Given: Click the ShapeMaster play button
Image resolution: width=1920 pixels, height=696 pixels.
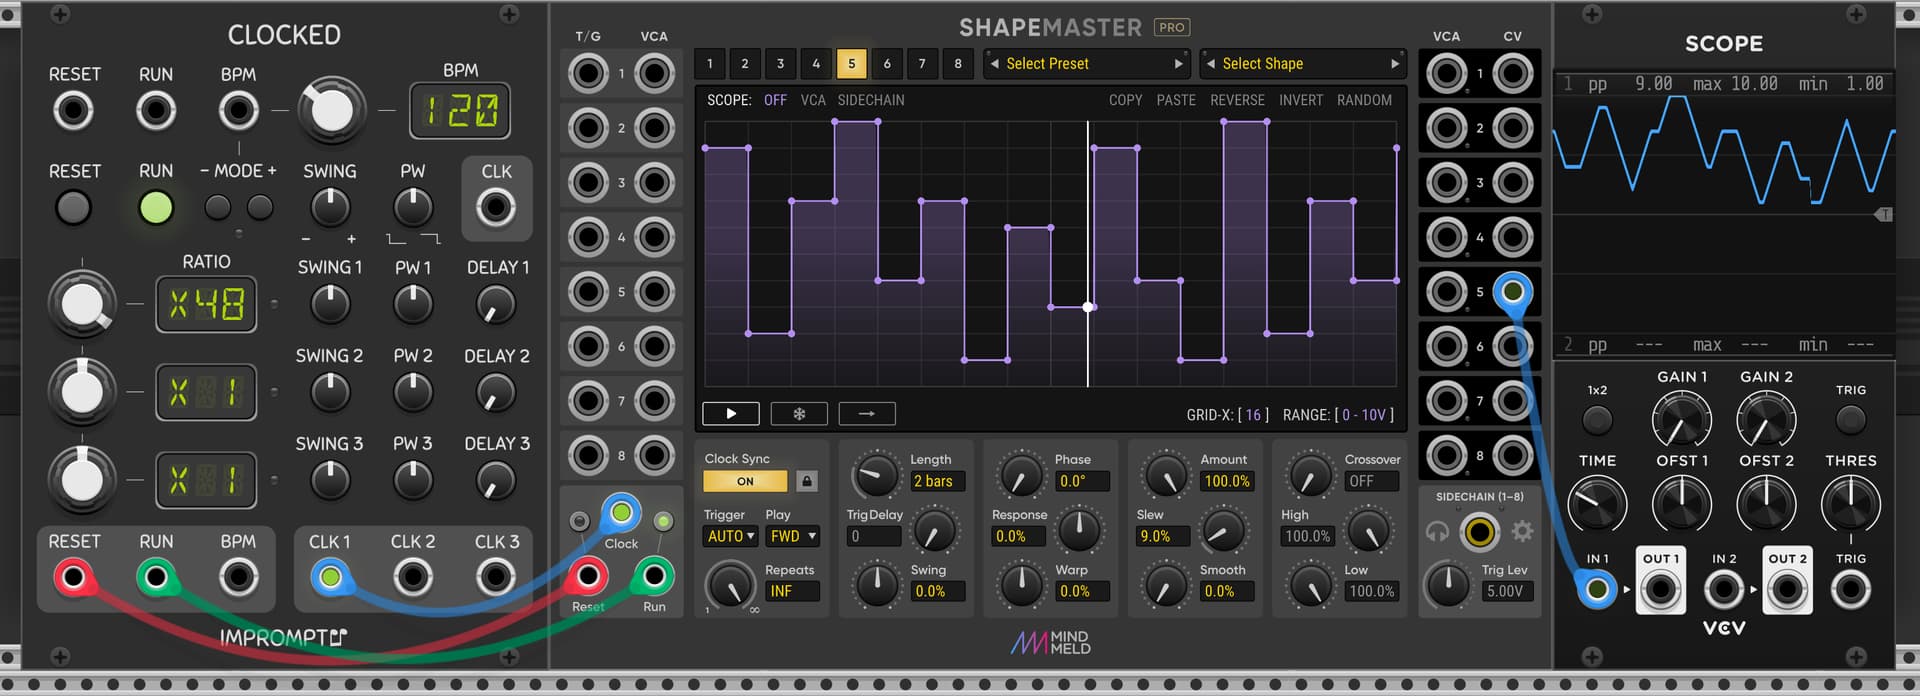Looking at the screenshot, I should pyautogui.click(x=731, y=414).
